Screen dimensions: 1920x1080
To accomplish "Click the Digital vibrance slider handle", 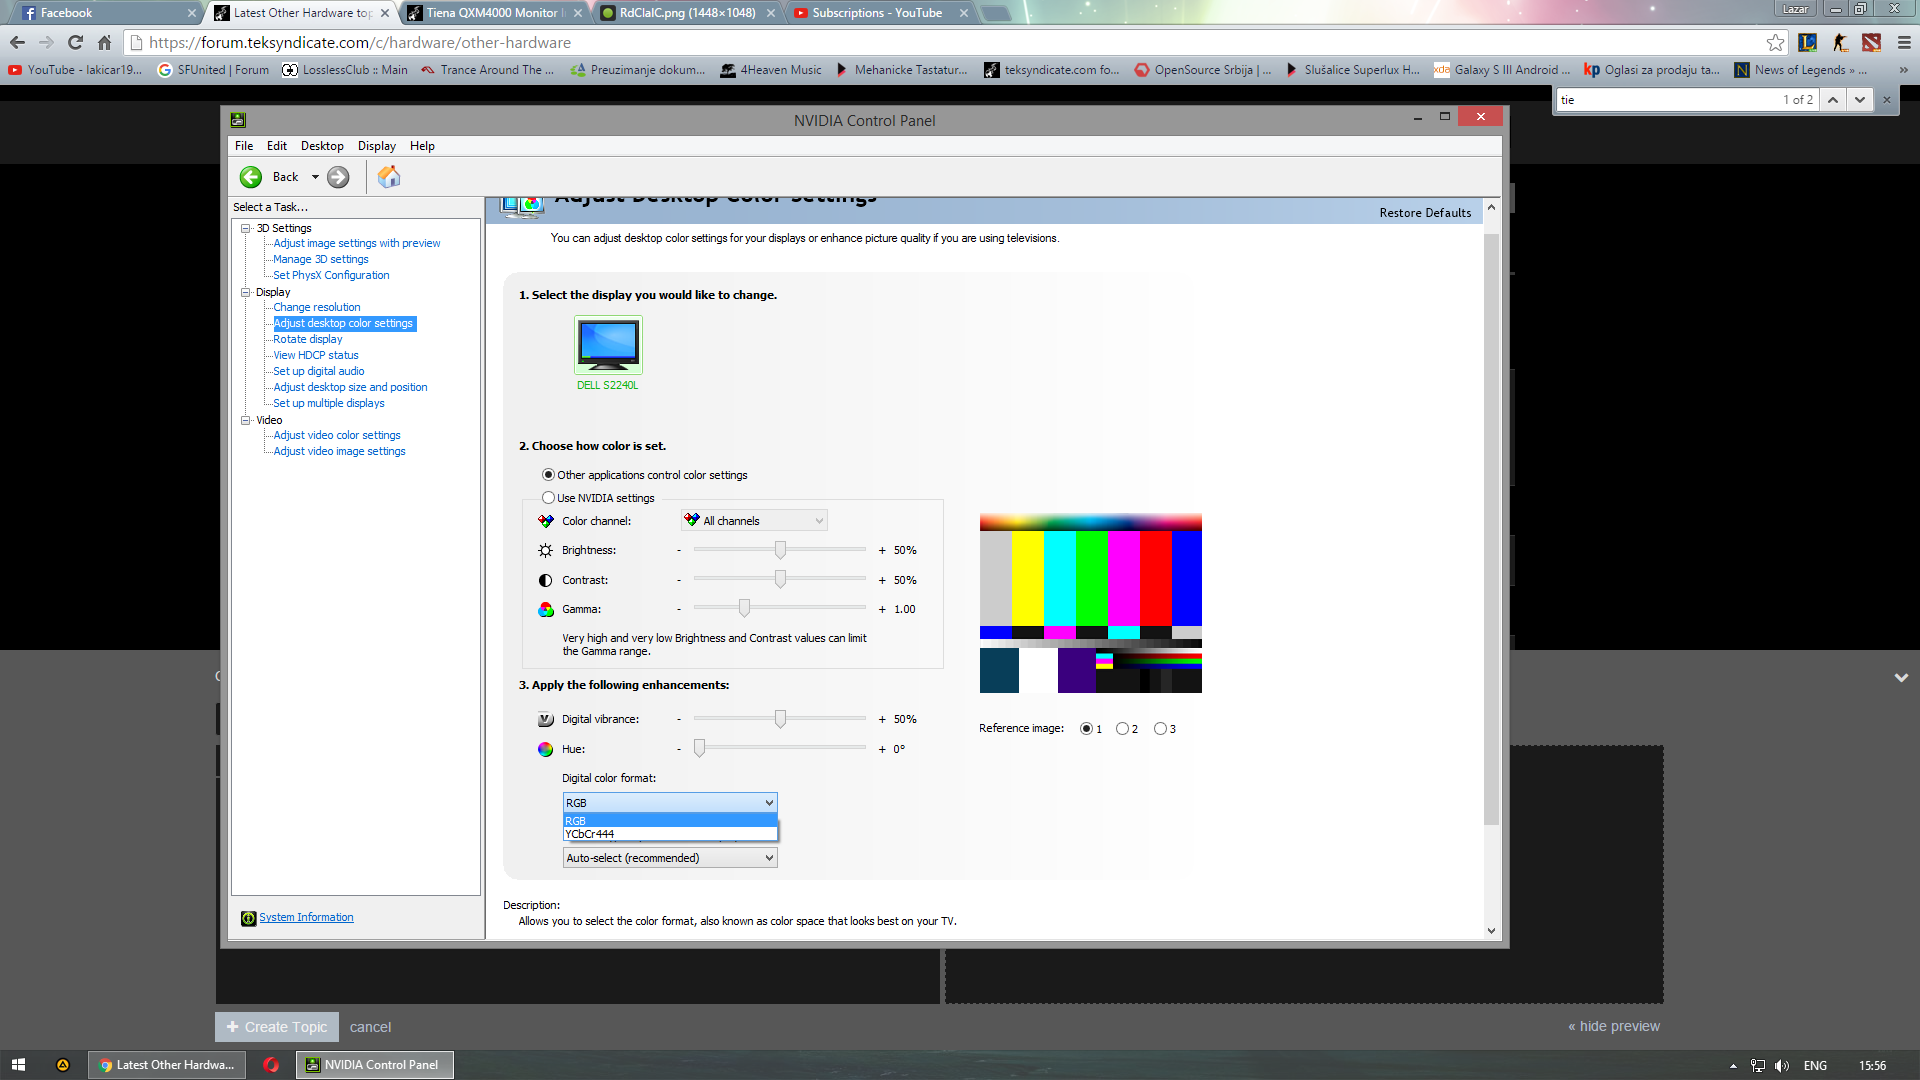I will pos(780,719).
